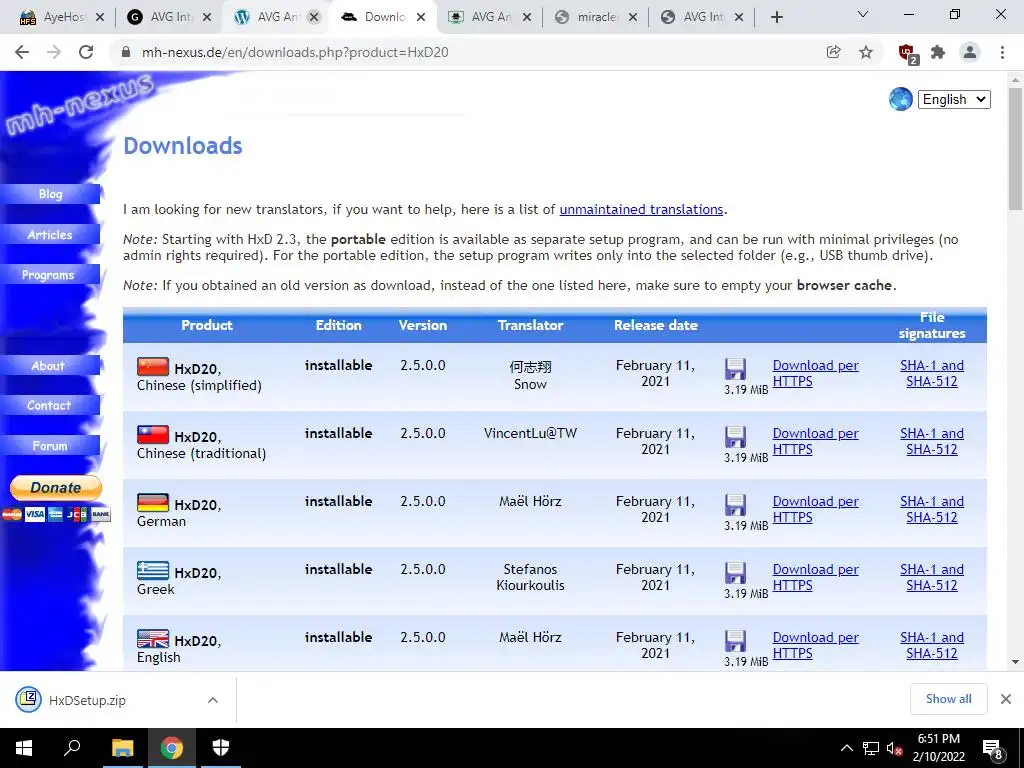Open SHA-1 and SHA-512 link for Greek
Screen dimensions: 1024x768
pos(932,577)
